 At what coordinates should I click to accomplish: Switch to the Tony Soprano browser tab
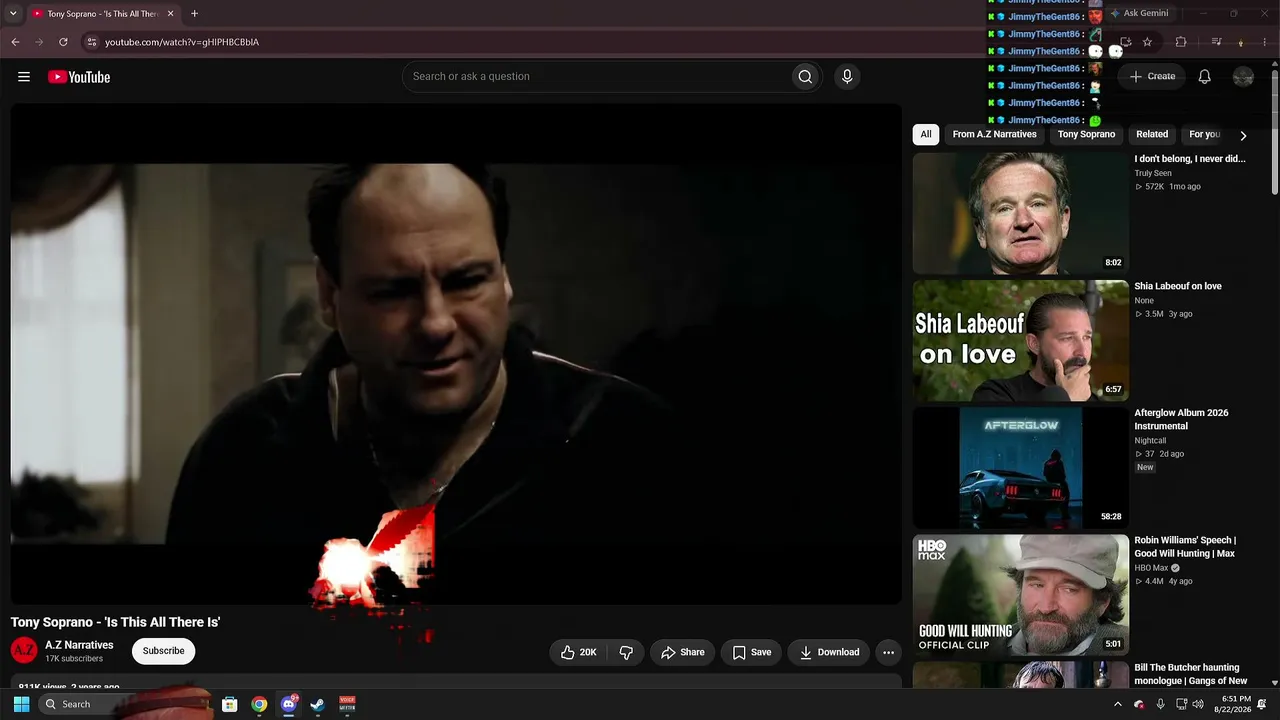click(x=102, y=14)
